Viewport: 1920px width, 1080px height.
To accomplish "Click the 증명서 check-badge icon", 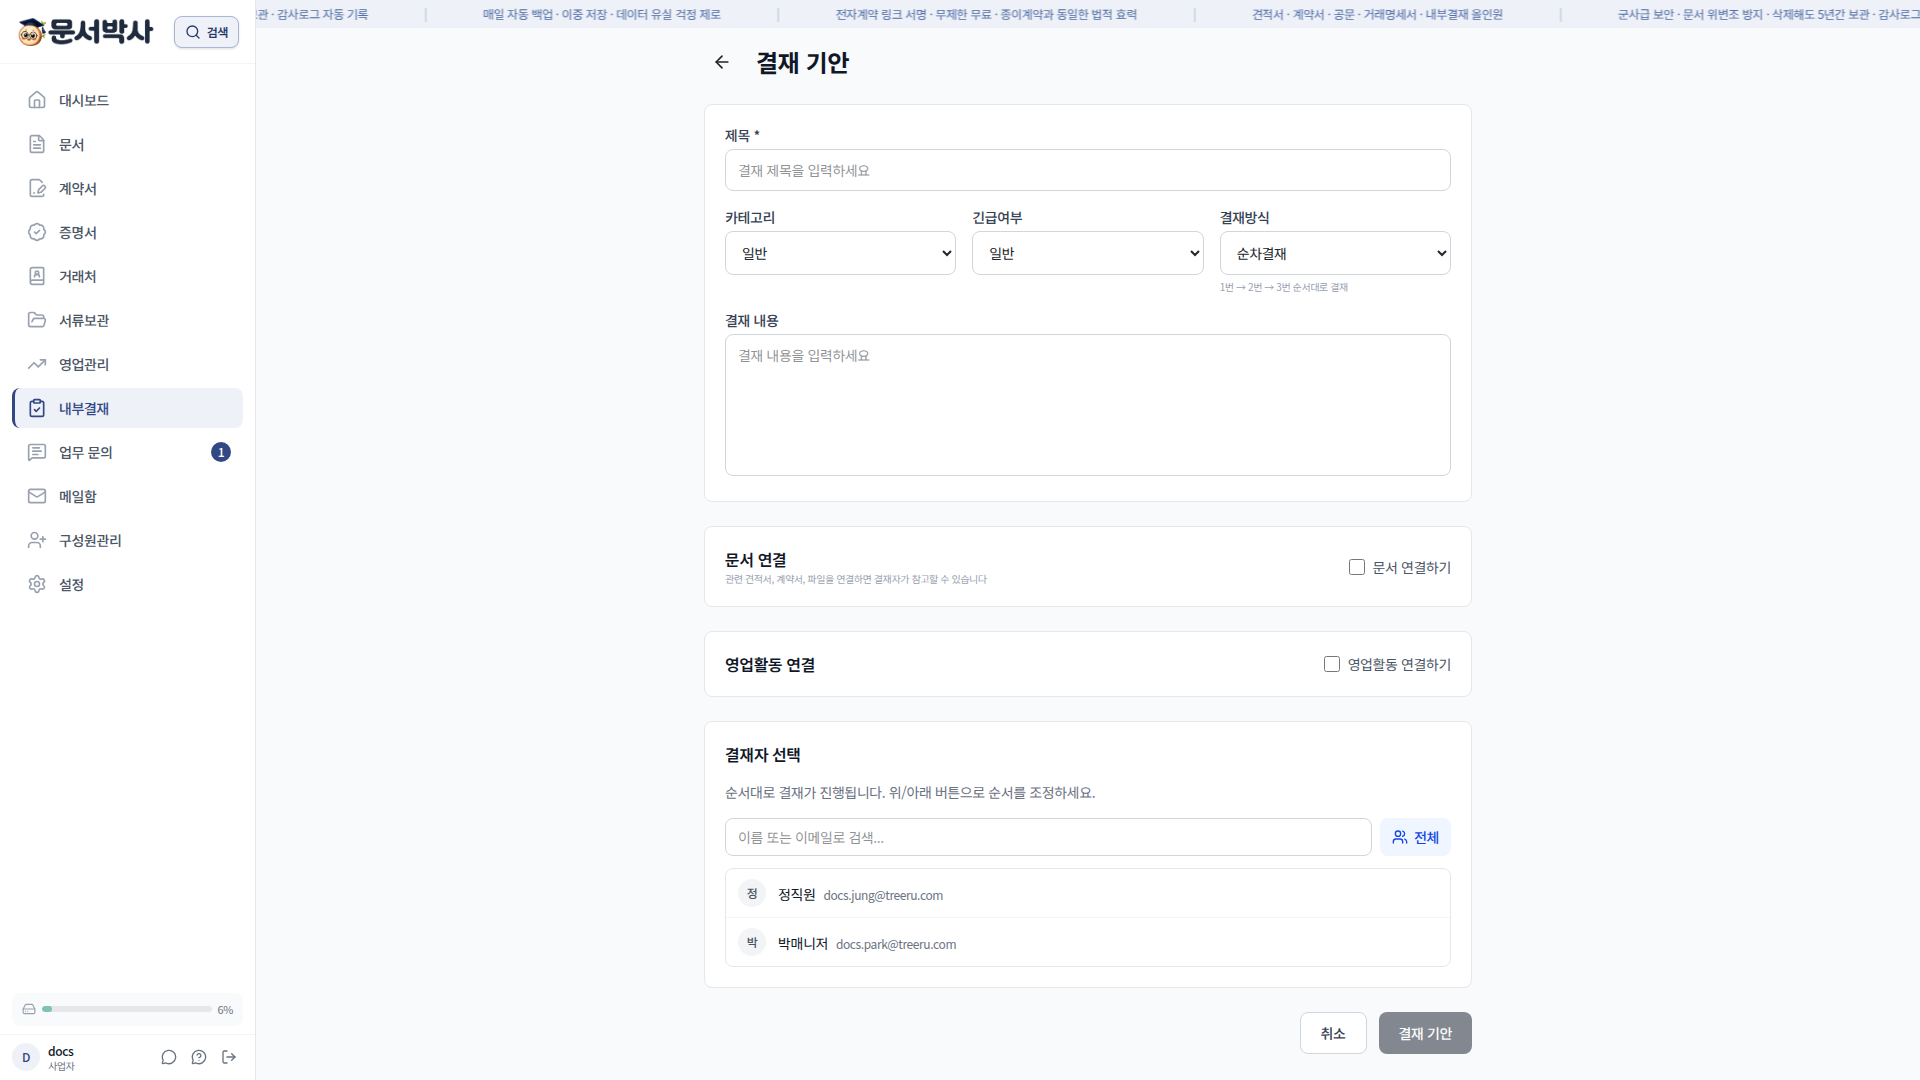I will pyautogui.click(x=37, y=232).
